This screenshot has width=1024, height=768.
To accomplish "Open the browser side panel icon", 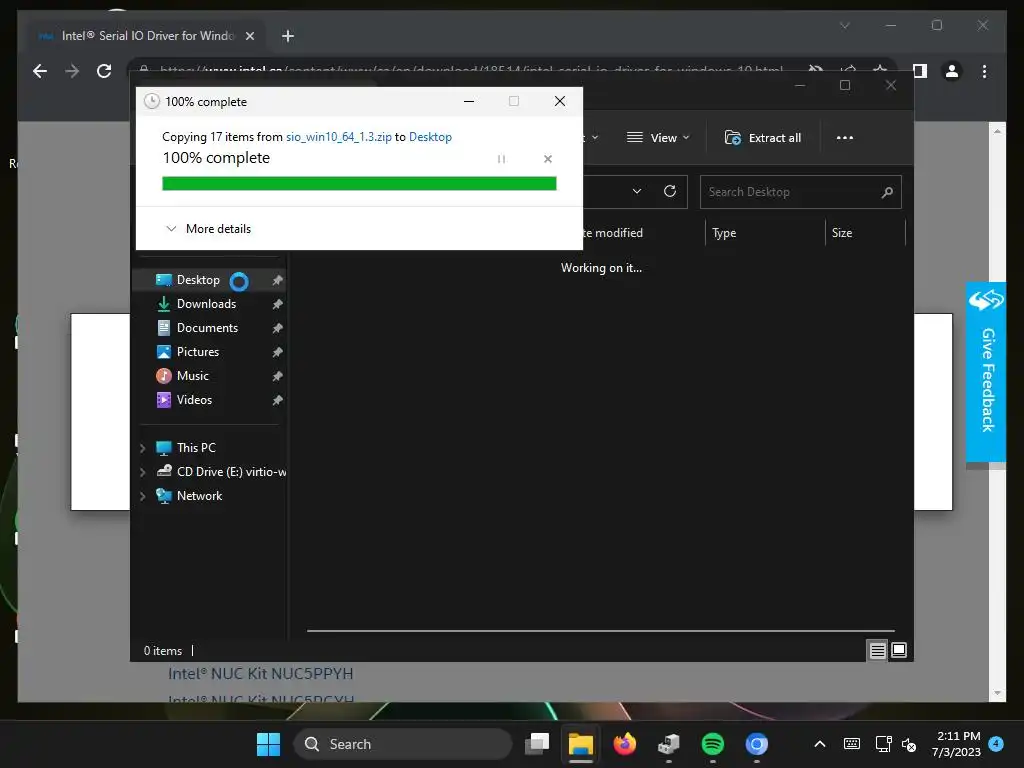I will 920,71.
